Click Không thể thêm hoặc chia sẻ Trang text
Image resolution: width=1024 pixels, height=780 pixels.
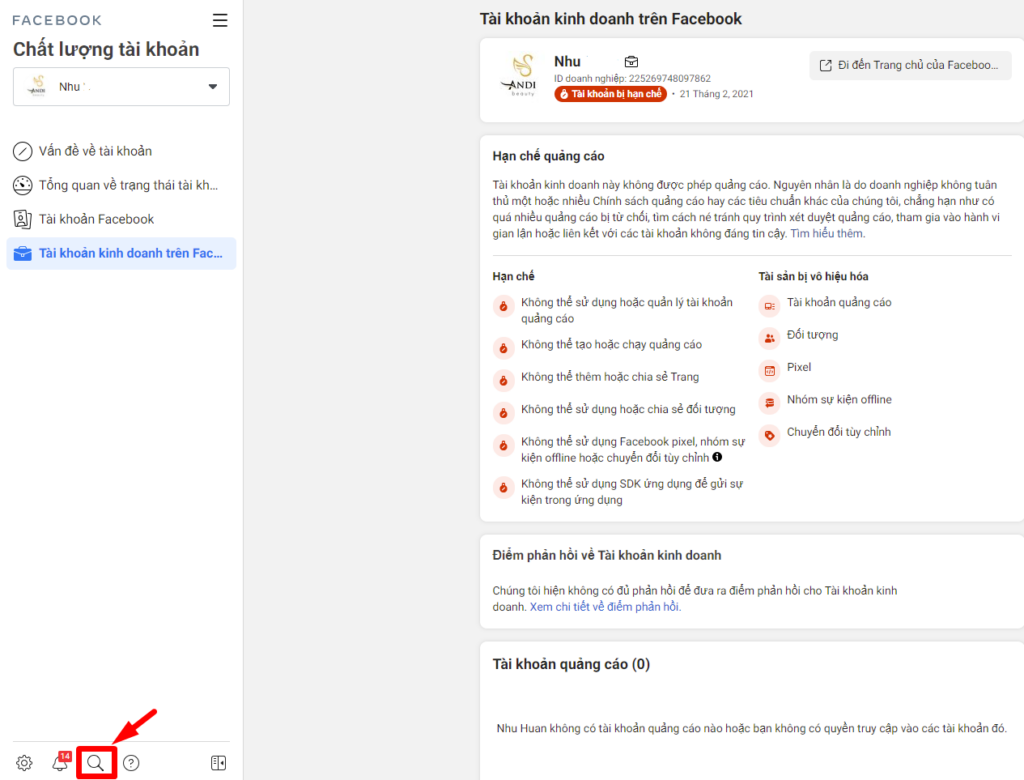point(610,377)
